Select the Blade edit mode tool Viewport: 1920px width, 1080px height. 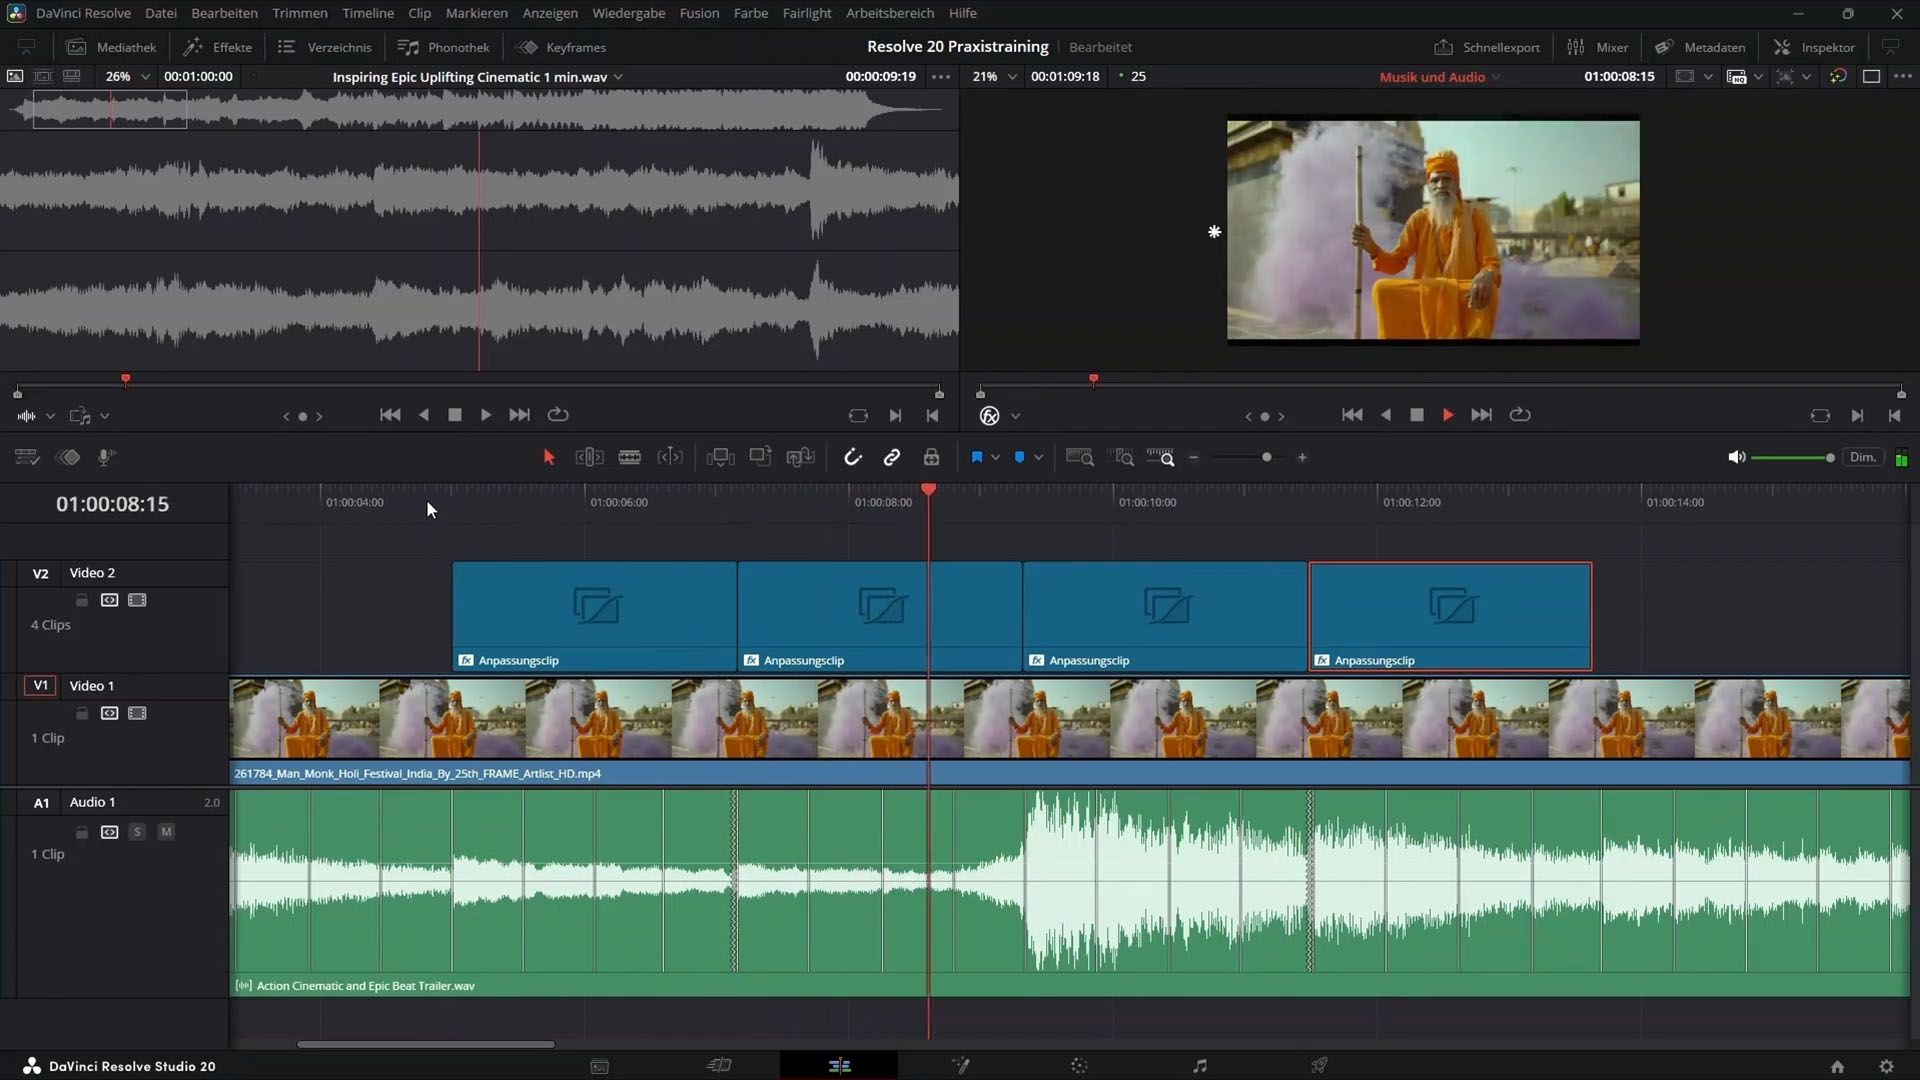pyautogui.click(x=629, y=457)
